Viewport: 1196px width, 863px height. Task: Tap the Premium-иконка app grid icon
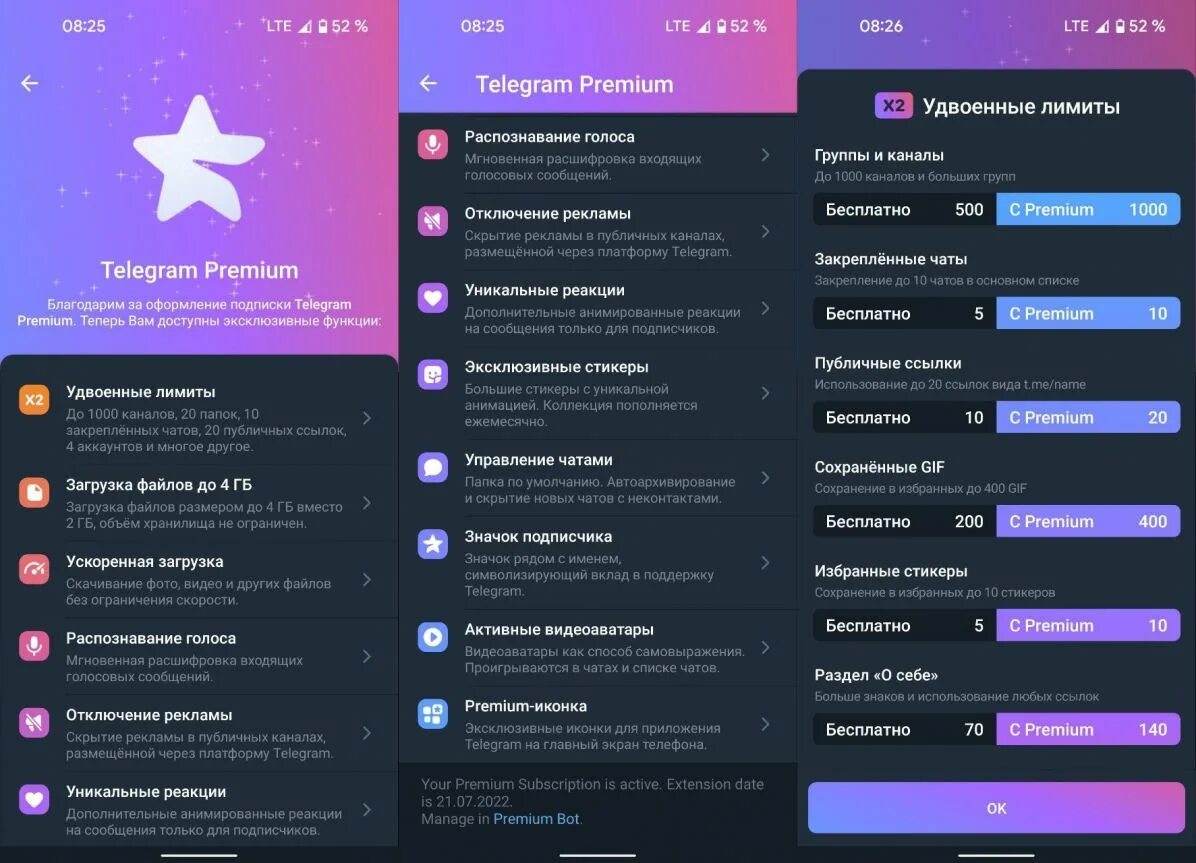[432, 714]
